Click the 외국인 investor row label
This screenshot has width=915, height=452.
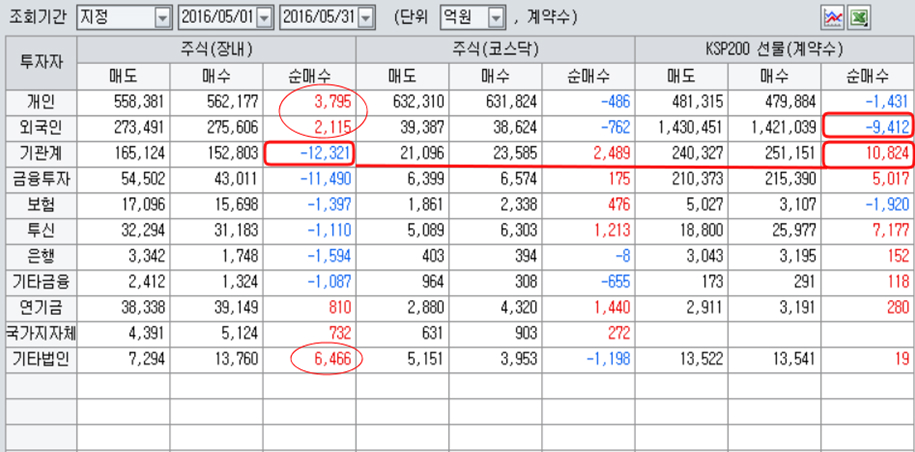[41, 127]
